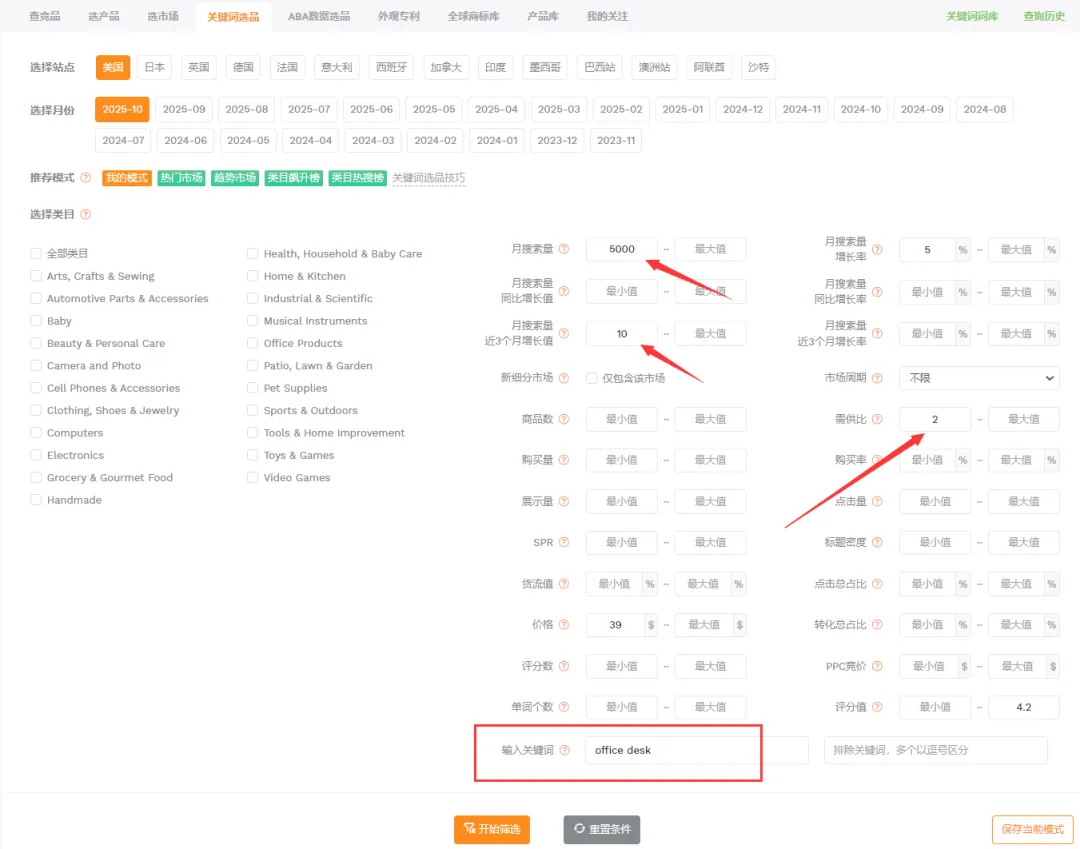The width and height of the screenshot is (1080, 849).
Task: Check Electronics category
Action: (x=36, y=454)
